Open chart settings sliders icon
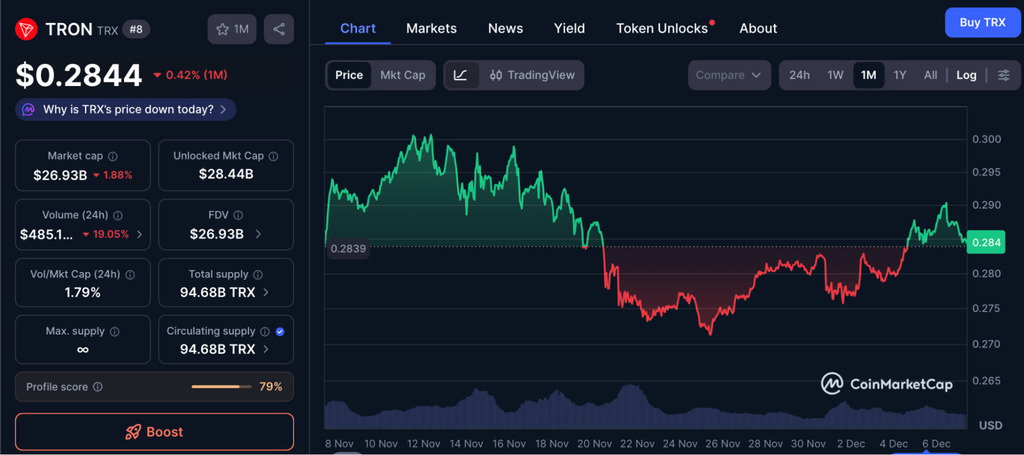 click(x=1004, y=75)
